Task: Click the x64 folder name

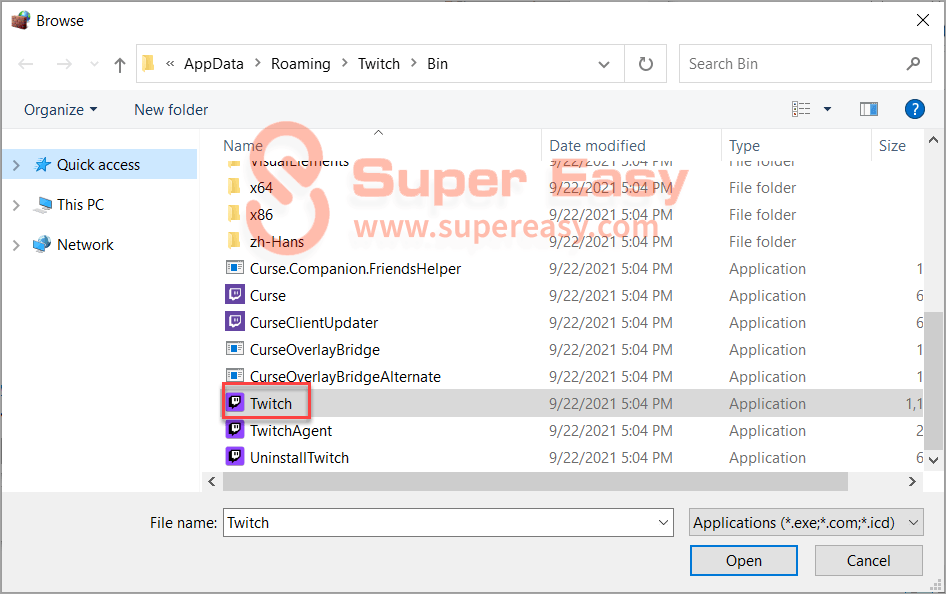Action: (261, 188)
